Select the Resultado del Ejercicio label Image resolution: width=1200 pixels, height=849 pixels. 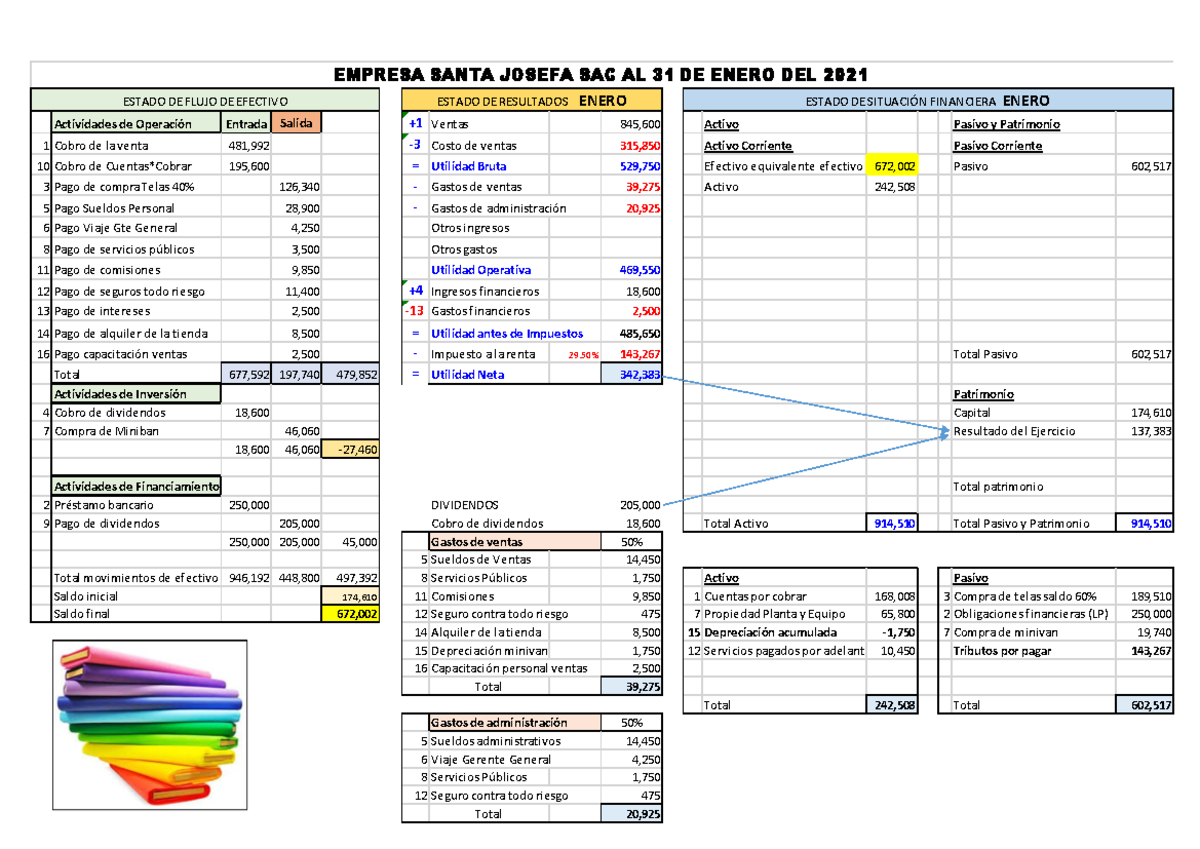pos(1014,431)
